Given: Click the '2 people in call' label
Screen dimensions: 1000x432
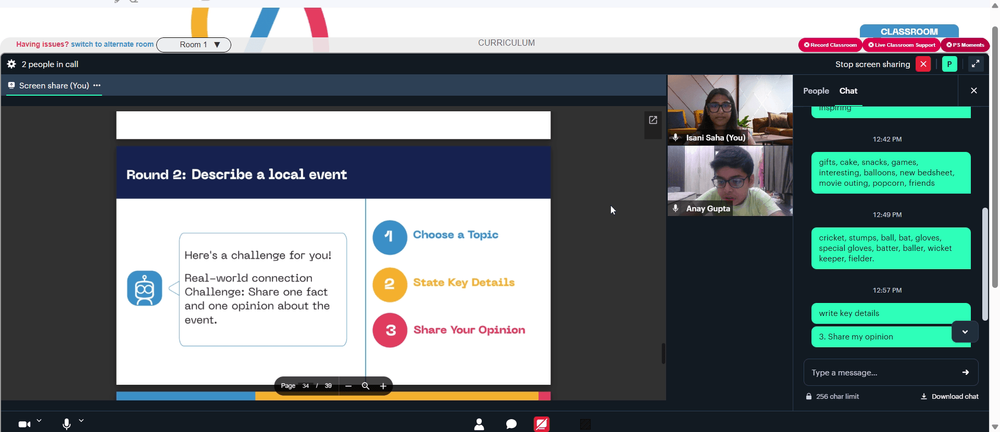Looking at the screenshot, I should coord(50,64).
